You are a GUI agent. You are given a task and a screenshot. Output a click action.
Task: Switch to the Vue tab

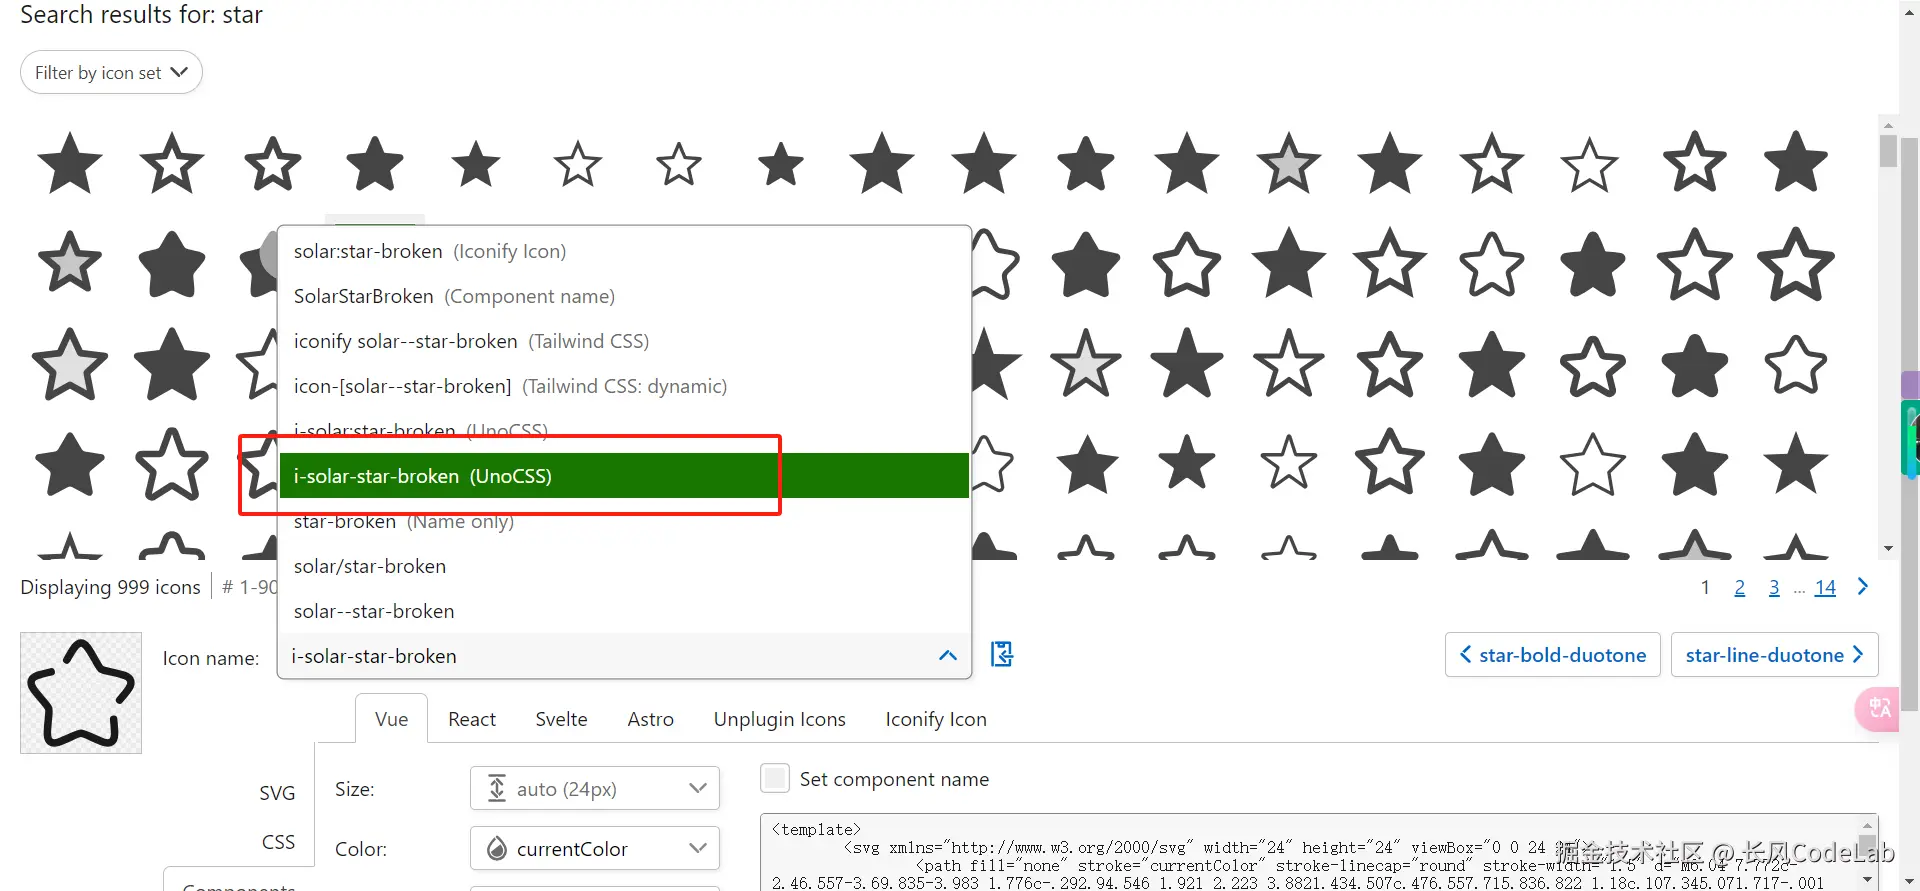point(391,719)
